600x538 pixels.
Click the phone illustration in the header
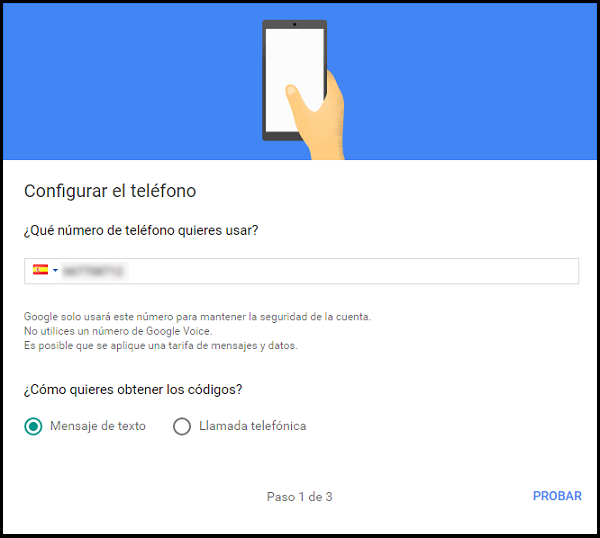coord(294,80)
